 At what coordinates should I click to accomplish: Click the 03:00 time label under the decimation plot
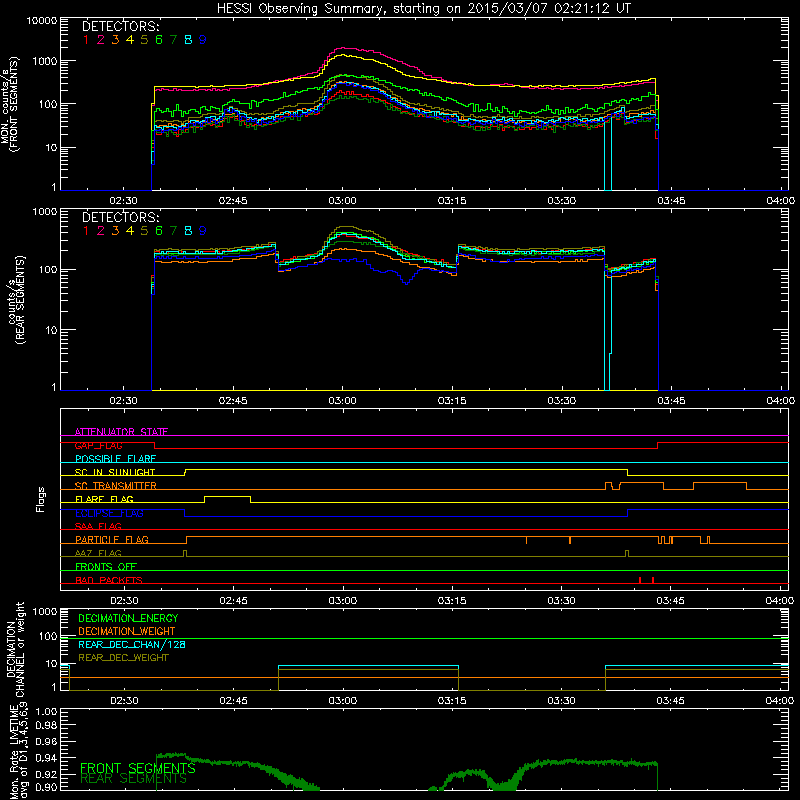pyautogui.click(x=342, y=701)
